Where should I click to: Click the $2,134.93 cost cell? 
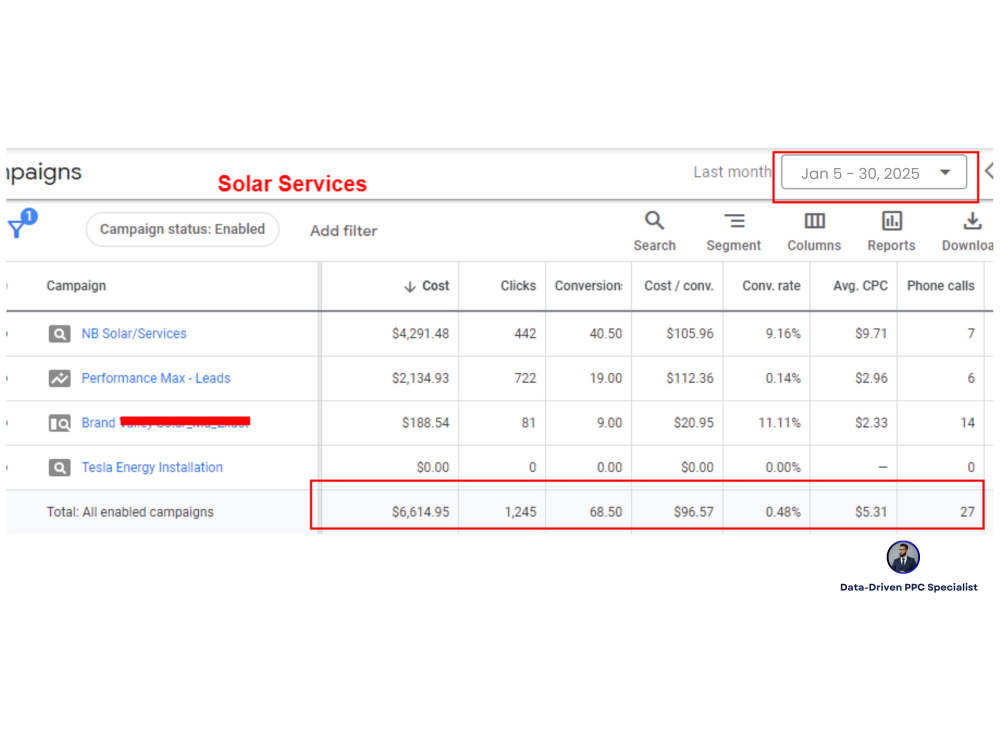[x=420, y=378]
